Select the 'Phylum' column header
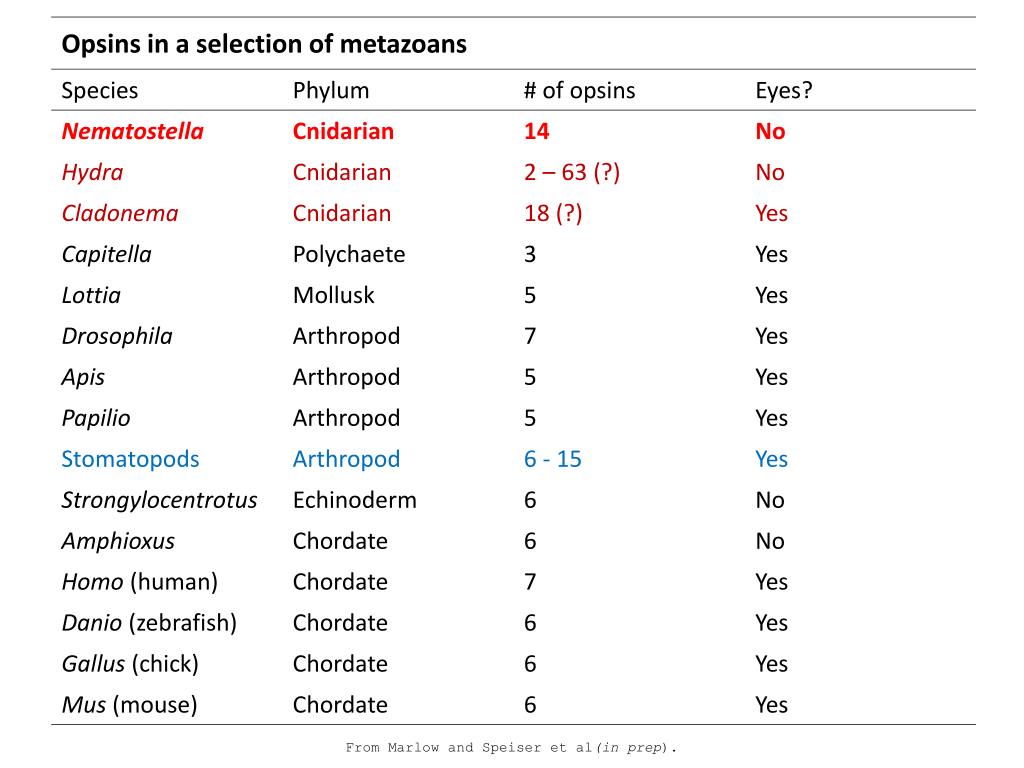The image size is (1024, 768). tap(331, 90)
